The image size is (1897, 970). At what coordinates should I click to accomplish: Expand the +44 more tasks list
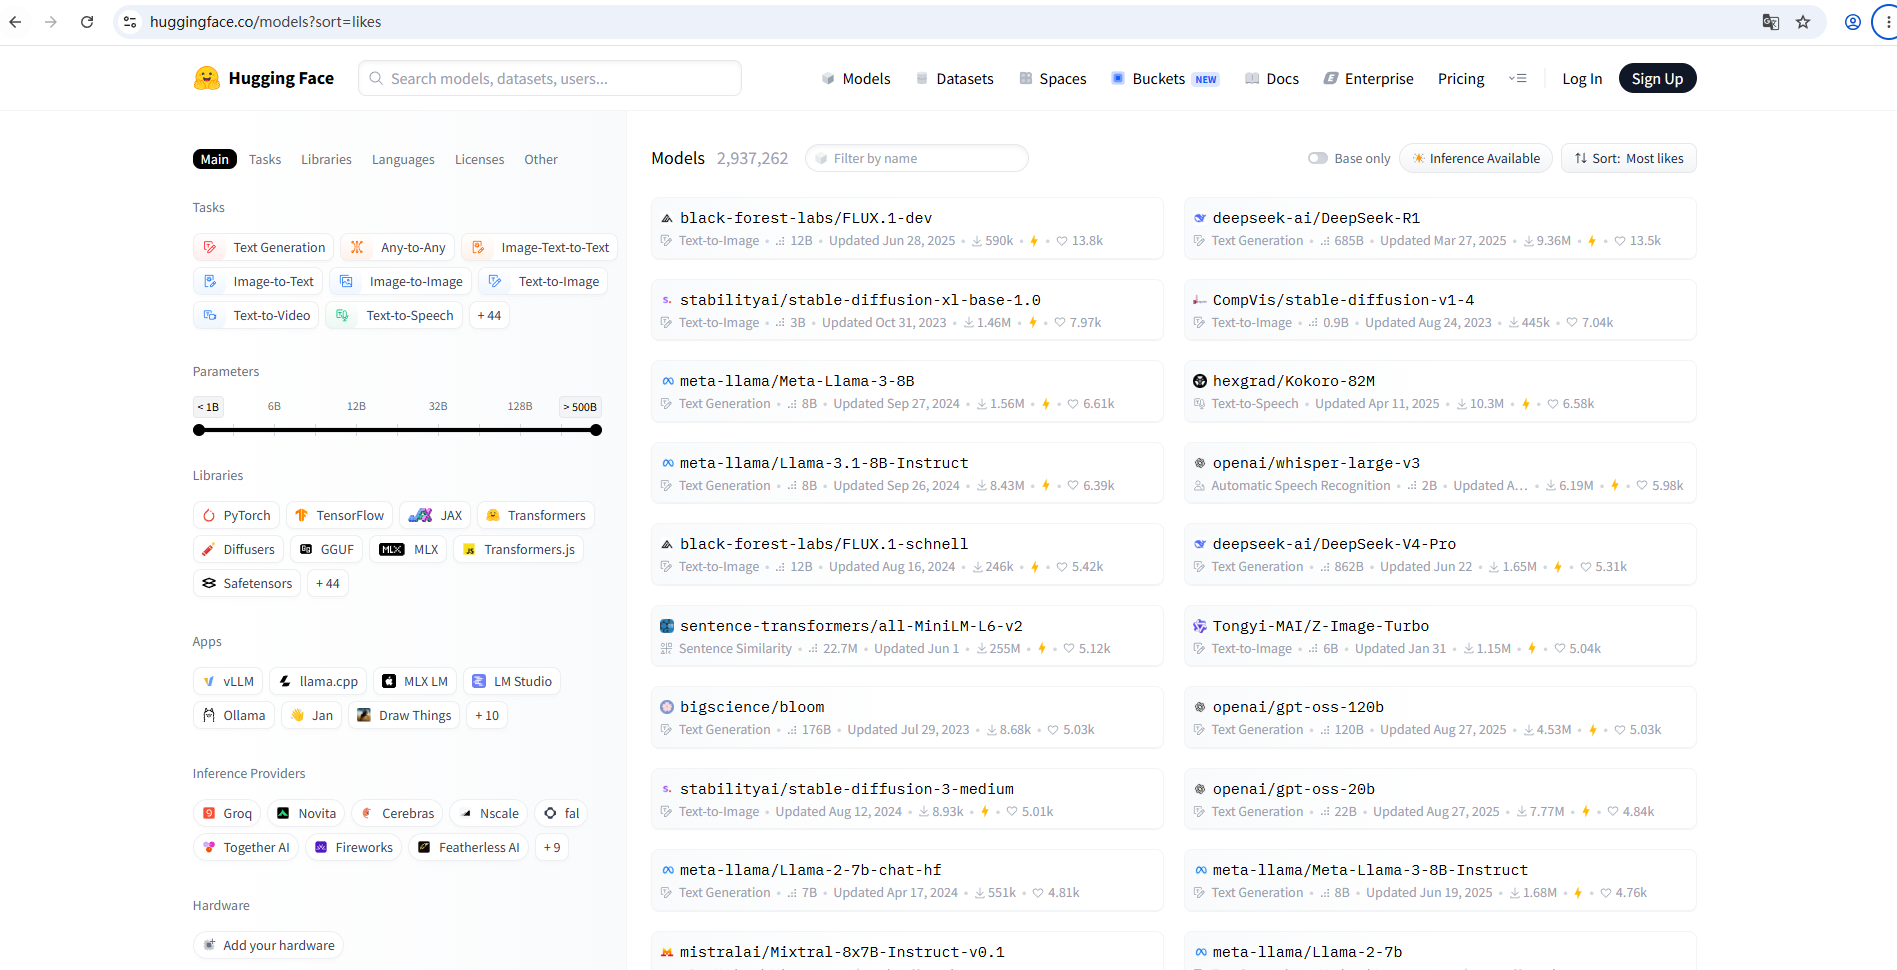489,315
